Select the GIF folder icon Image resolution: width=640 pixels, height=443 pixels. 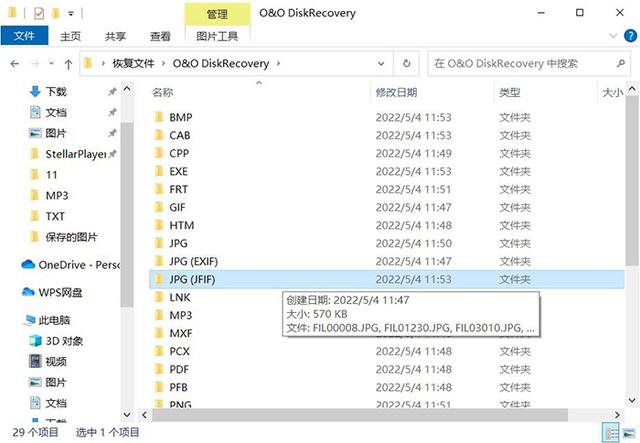(x=159, y=207)
